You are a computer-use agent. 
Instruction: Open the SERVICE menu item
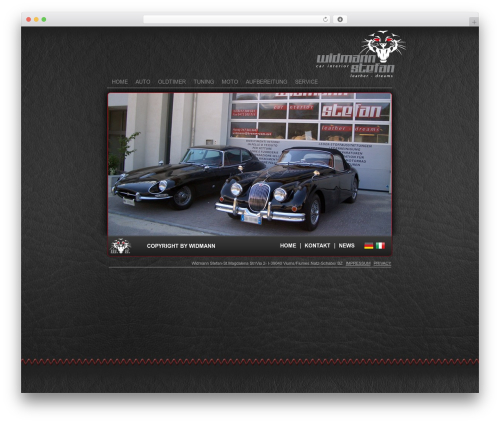pyautogui.click(x=306, y=82)
